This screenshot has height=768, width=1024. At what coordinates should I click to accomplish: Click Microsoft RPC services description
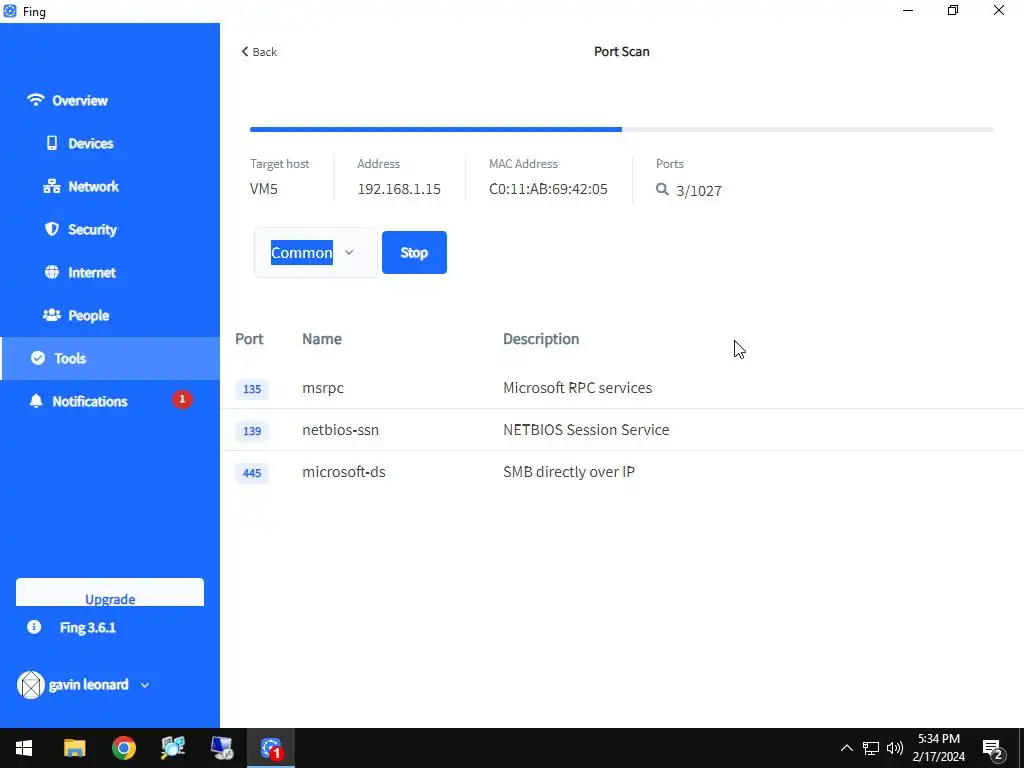click(577, 388)
